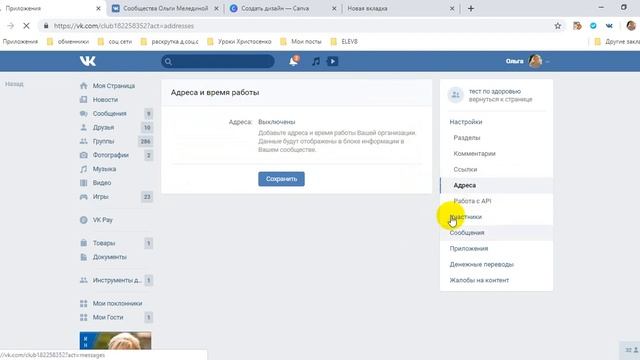Click VK extension icon in toolbar

(609, 26)
